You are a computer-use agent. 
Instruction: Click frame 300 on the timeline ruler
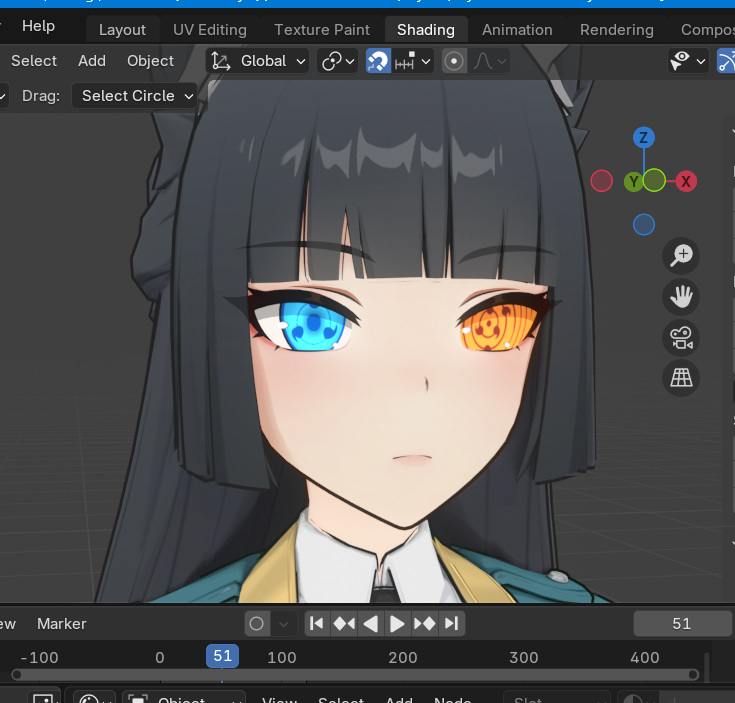tap(524, 658)
